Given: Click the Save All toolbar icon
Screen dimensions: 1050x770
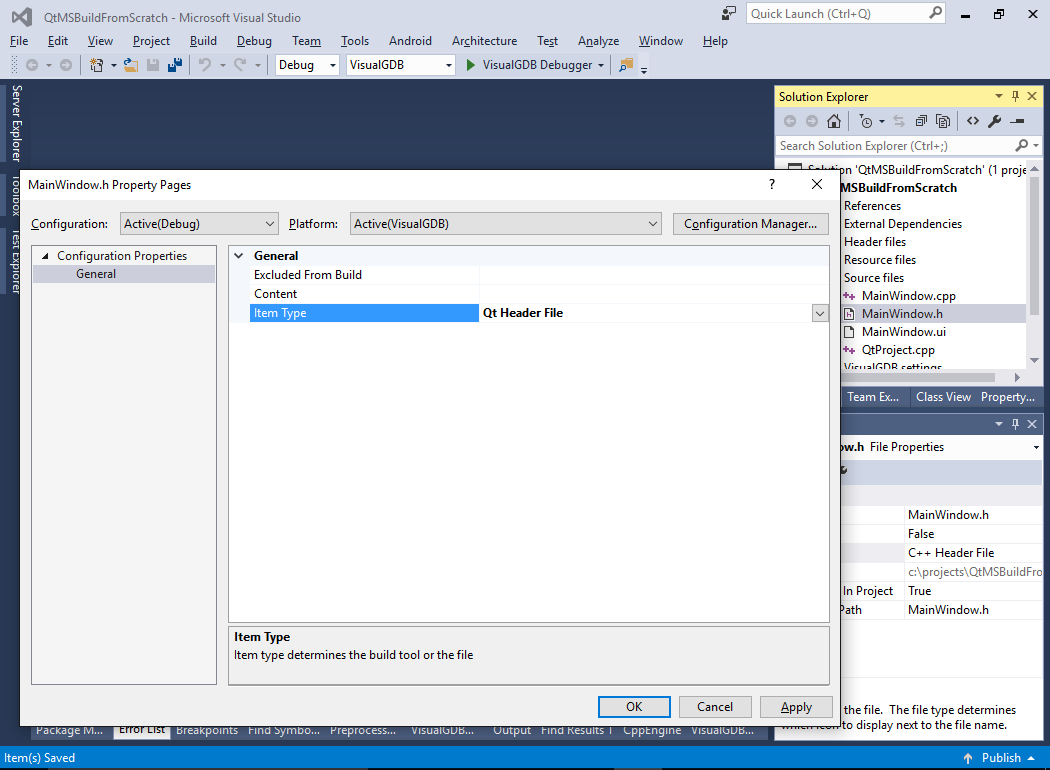Looking at the screenshot, I should 175,65.
